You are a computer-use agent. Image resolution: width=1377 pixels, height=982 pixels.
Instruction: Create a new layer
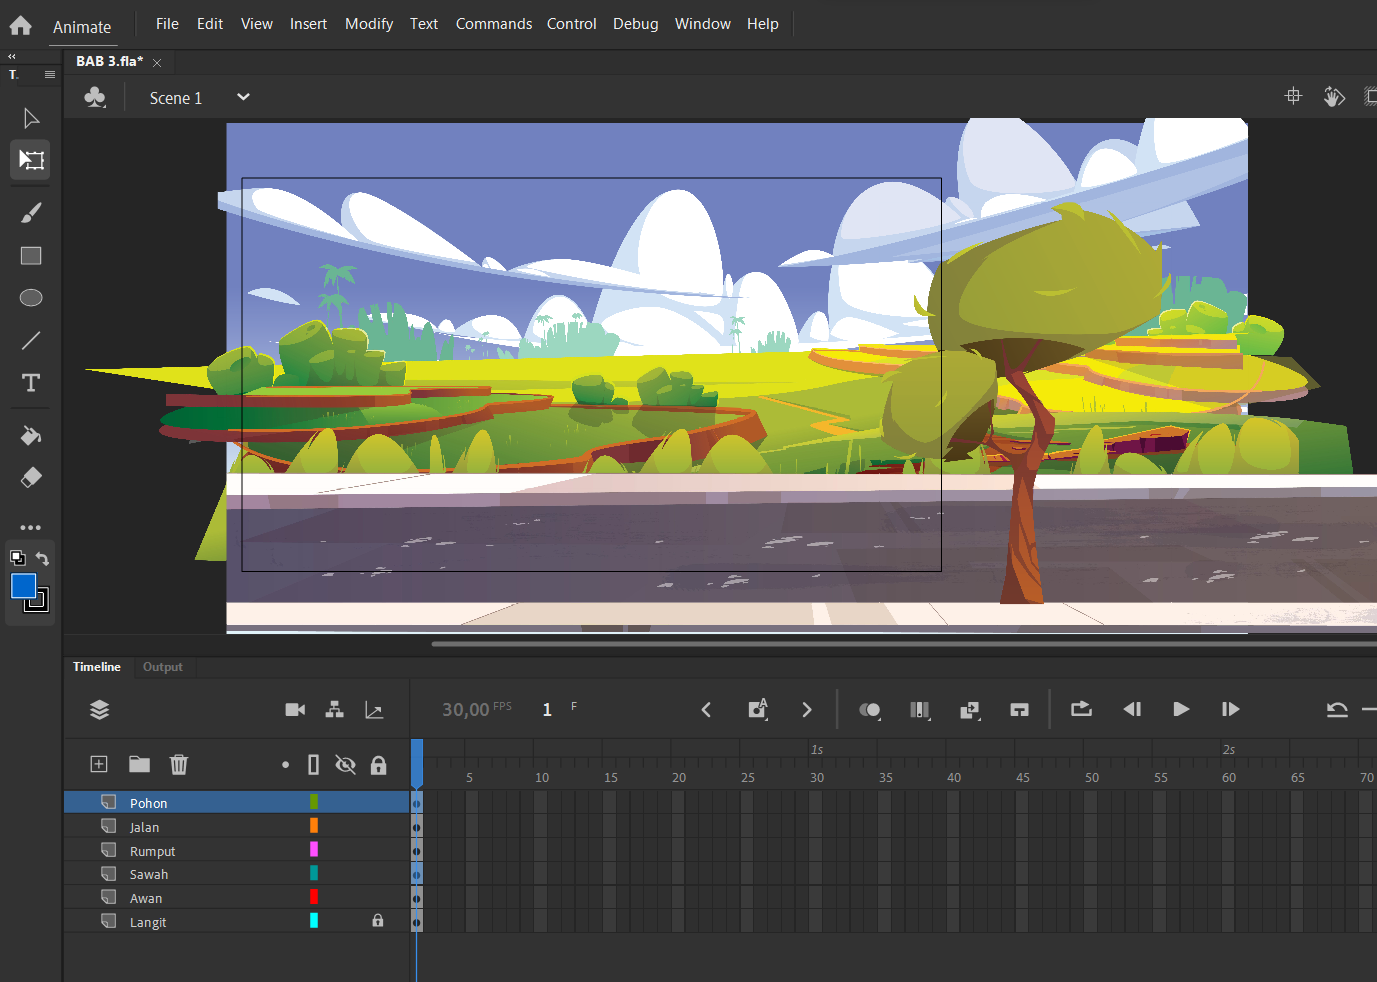point(99,764)
